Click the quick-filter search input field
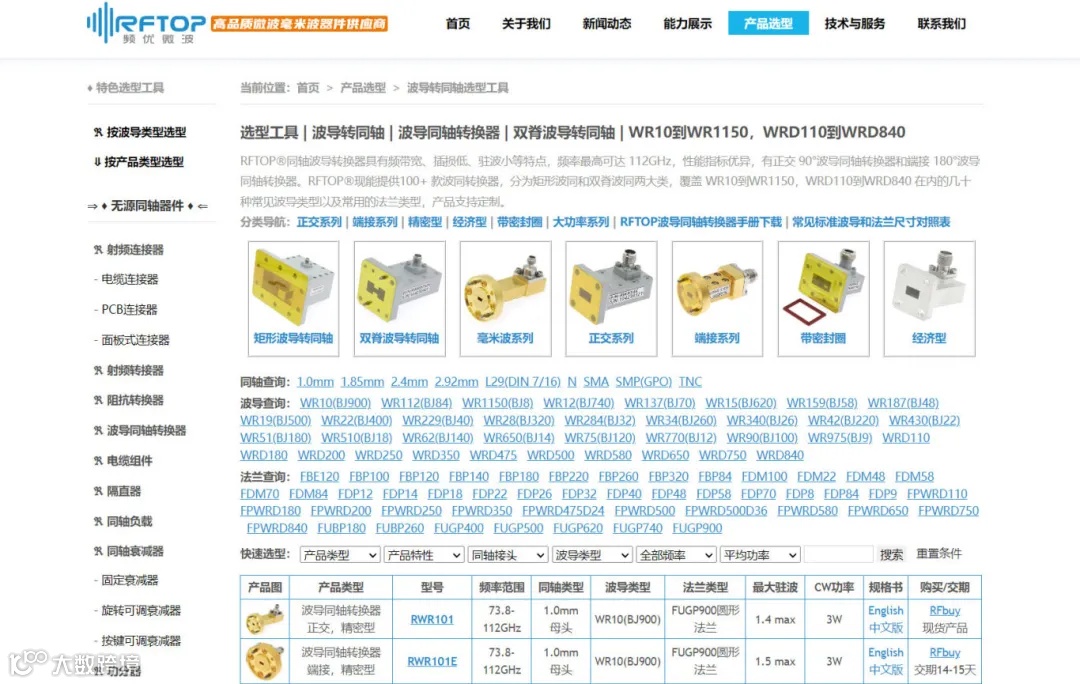Viewport: 1080px width, 684px height. pyautogui.click(x=838, y=555)
